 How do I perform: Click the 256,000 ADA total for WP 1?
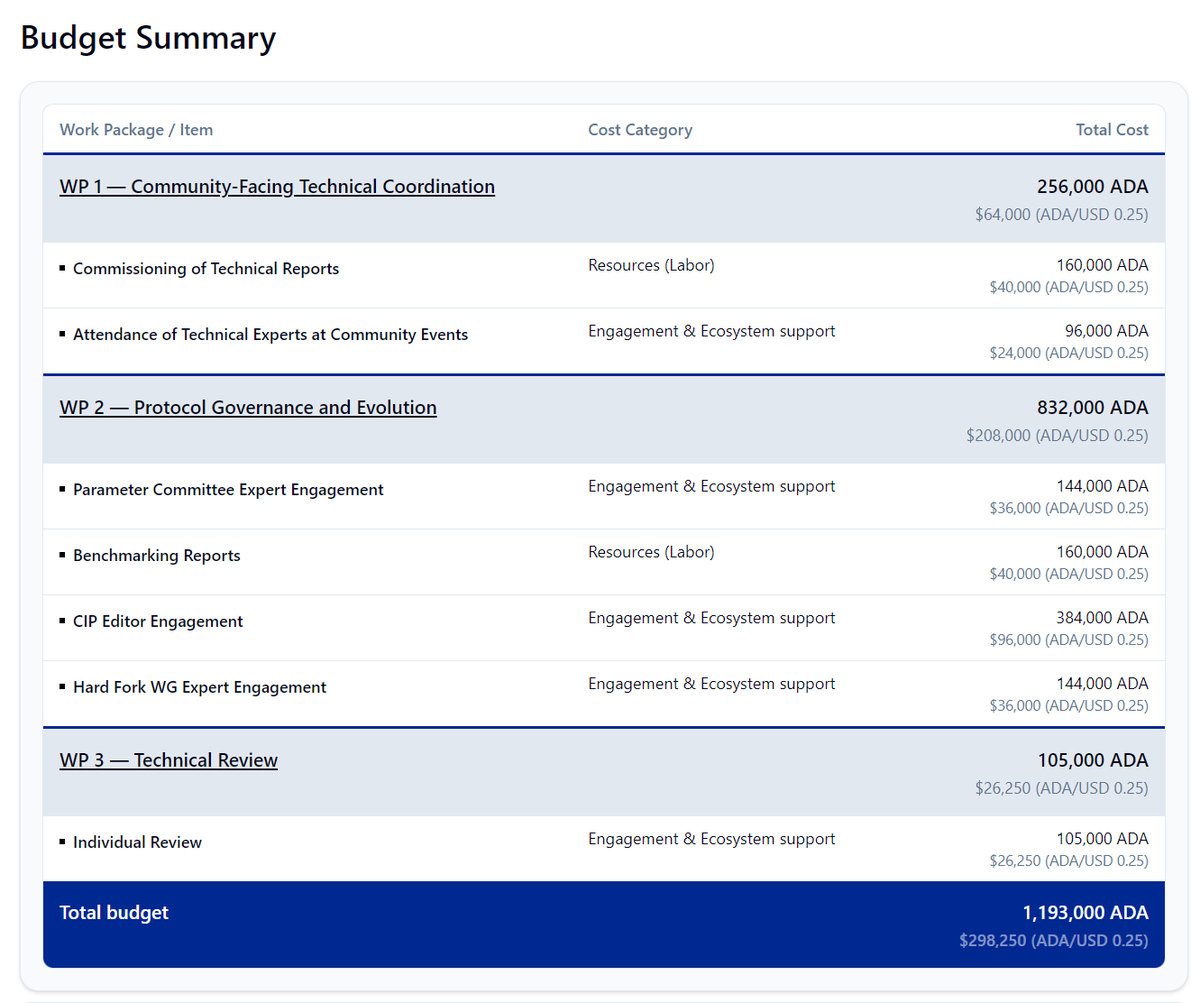(x=1092, y=187)
